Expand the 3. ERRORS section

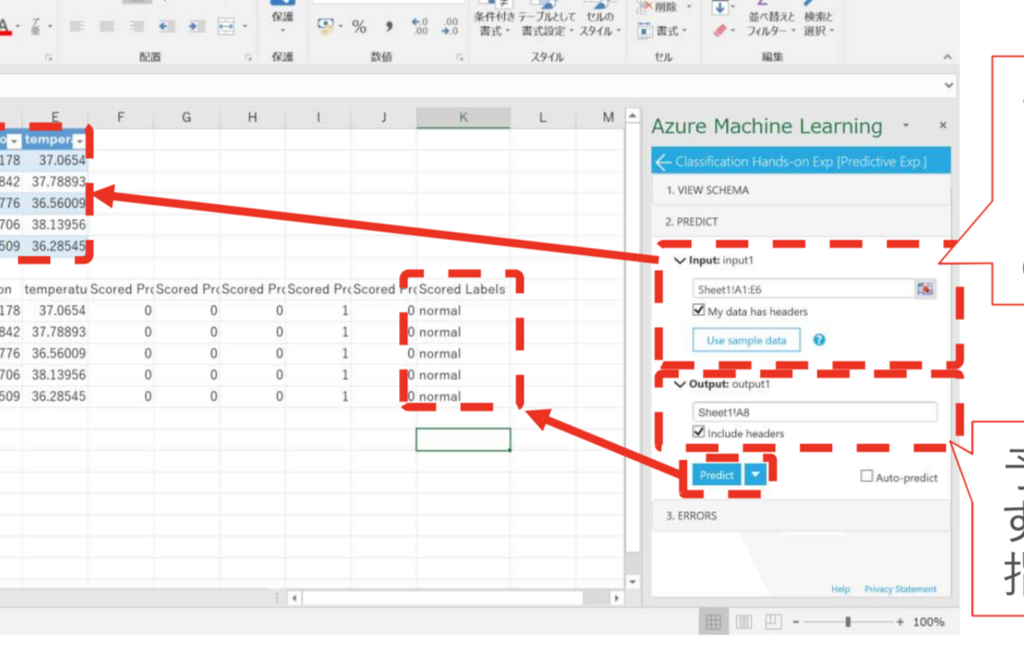(x=801, y=516)
